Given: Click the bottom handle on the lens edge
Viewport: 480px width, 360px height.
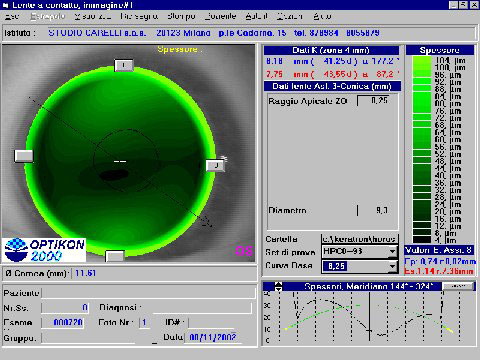Looking at the screenshot, I should 115,257.
